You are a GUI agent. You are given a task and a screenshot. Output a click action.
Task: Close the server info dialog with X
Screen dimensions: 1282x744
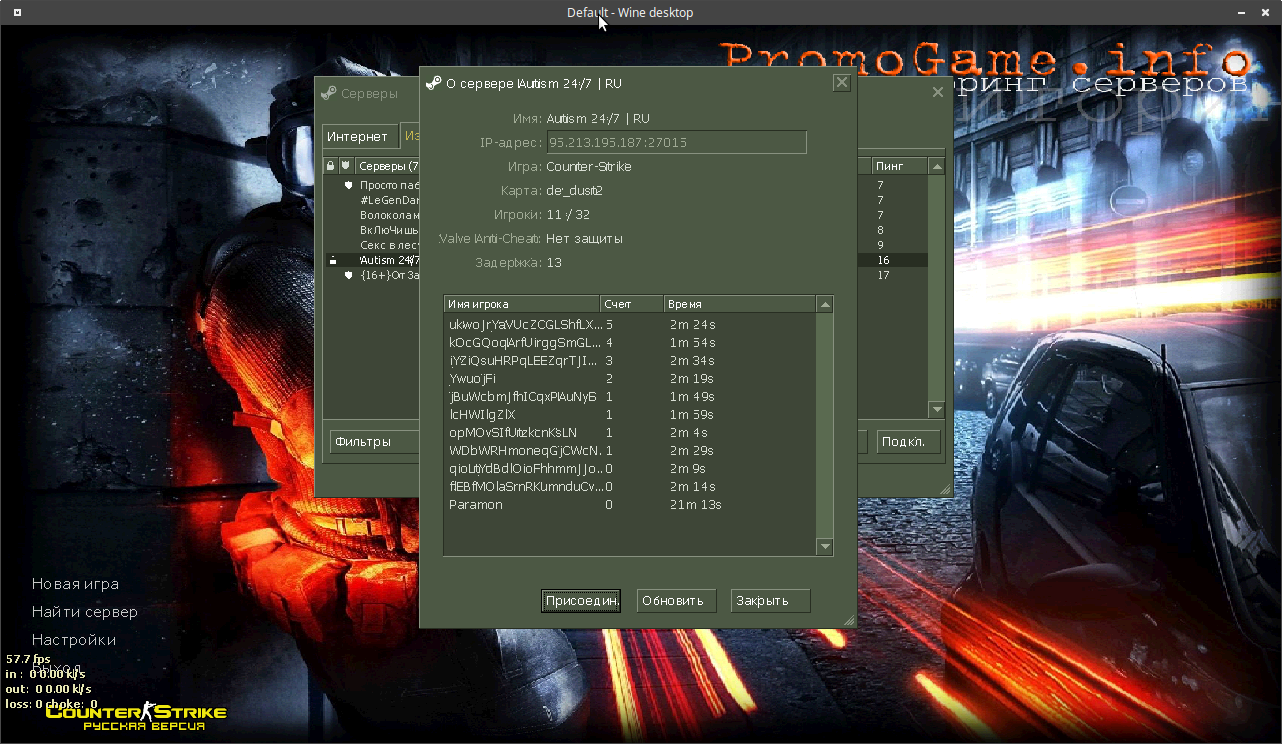pyautogui.click(x=842, y=83)
